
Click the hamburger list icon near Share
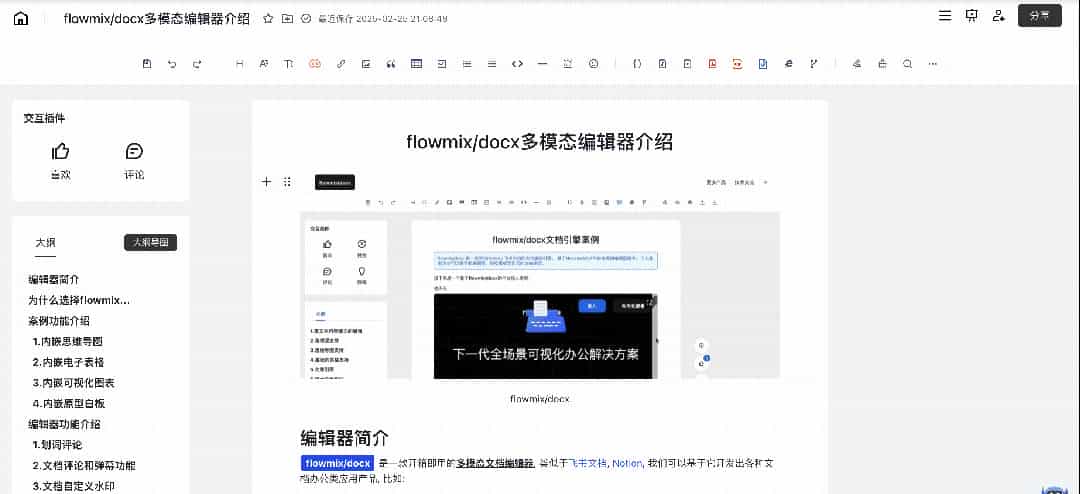pos(946,16)
